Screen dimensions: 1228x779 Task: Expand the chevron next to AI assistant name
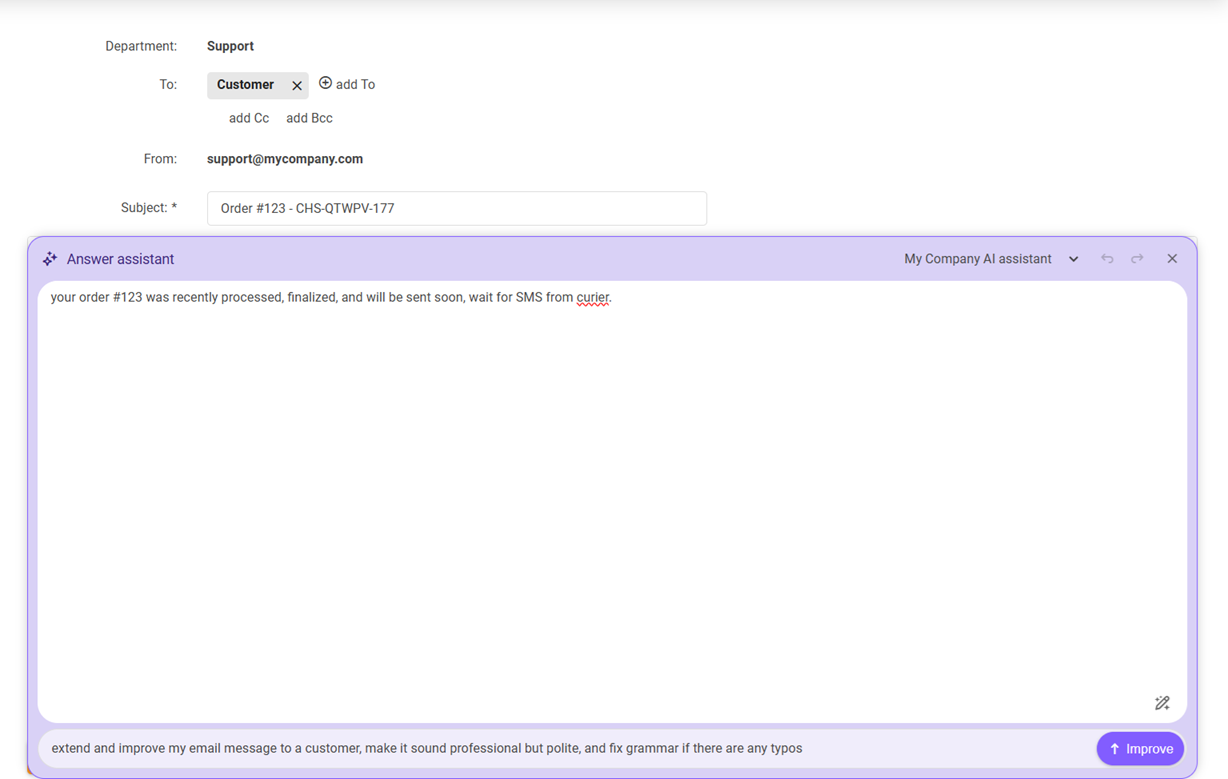pyautogui.click(x=1073, y=259)
